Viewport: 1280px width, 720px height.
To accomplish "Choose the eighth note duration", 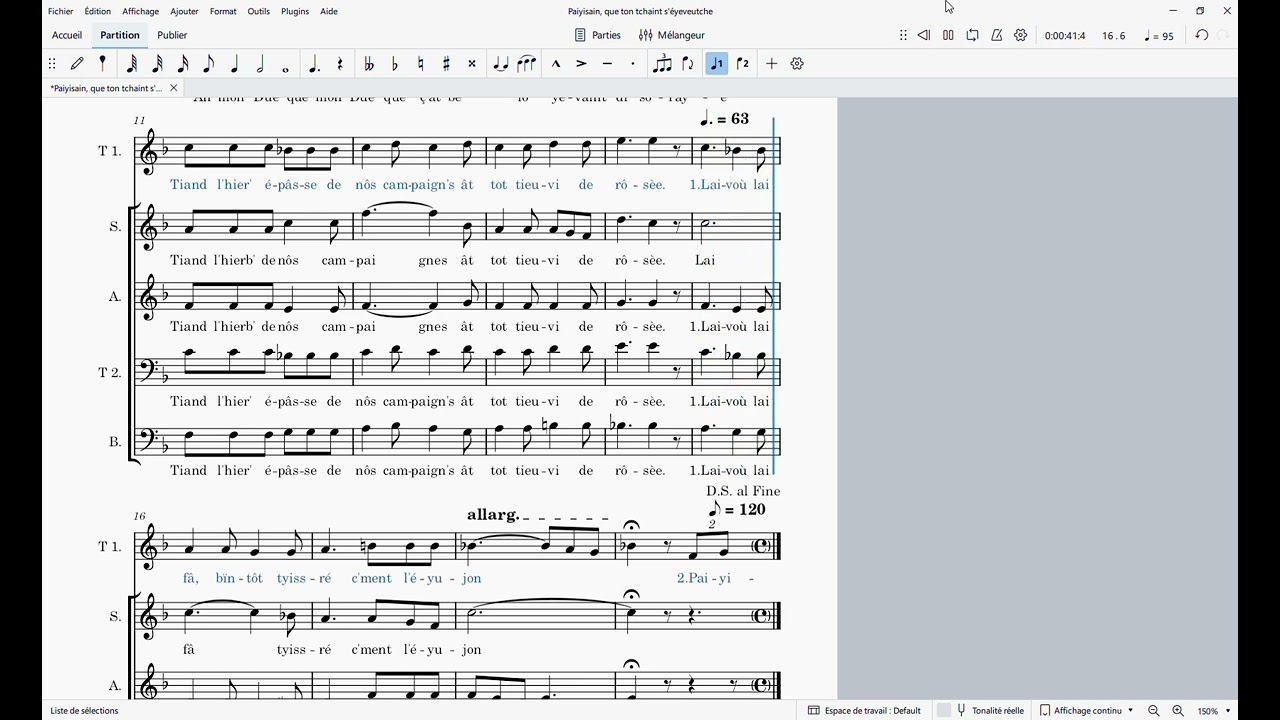I will (208, 63).
